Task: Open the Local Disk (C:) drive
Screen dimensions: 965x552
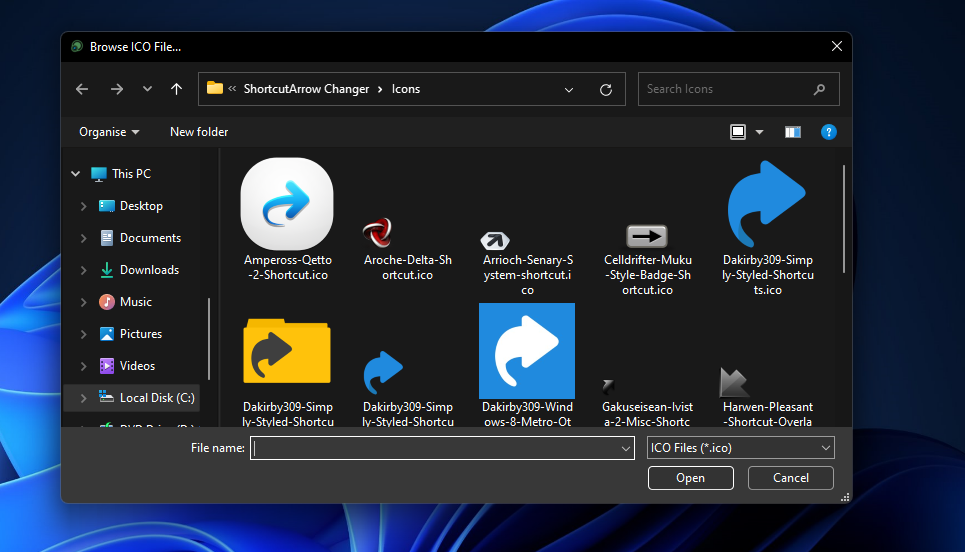Action: 156,398
